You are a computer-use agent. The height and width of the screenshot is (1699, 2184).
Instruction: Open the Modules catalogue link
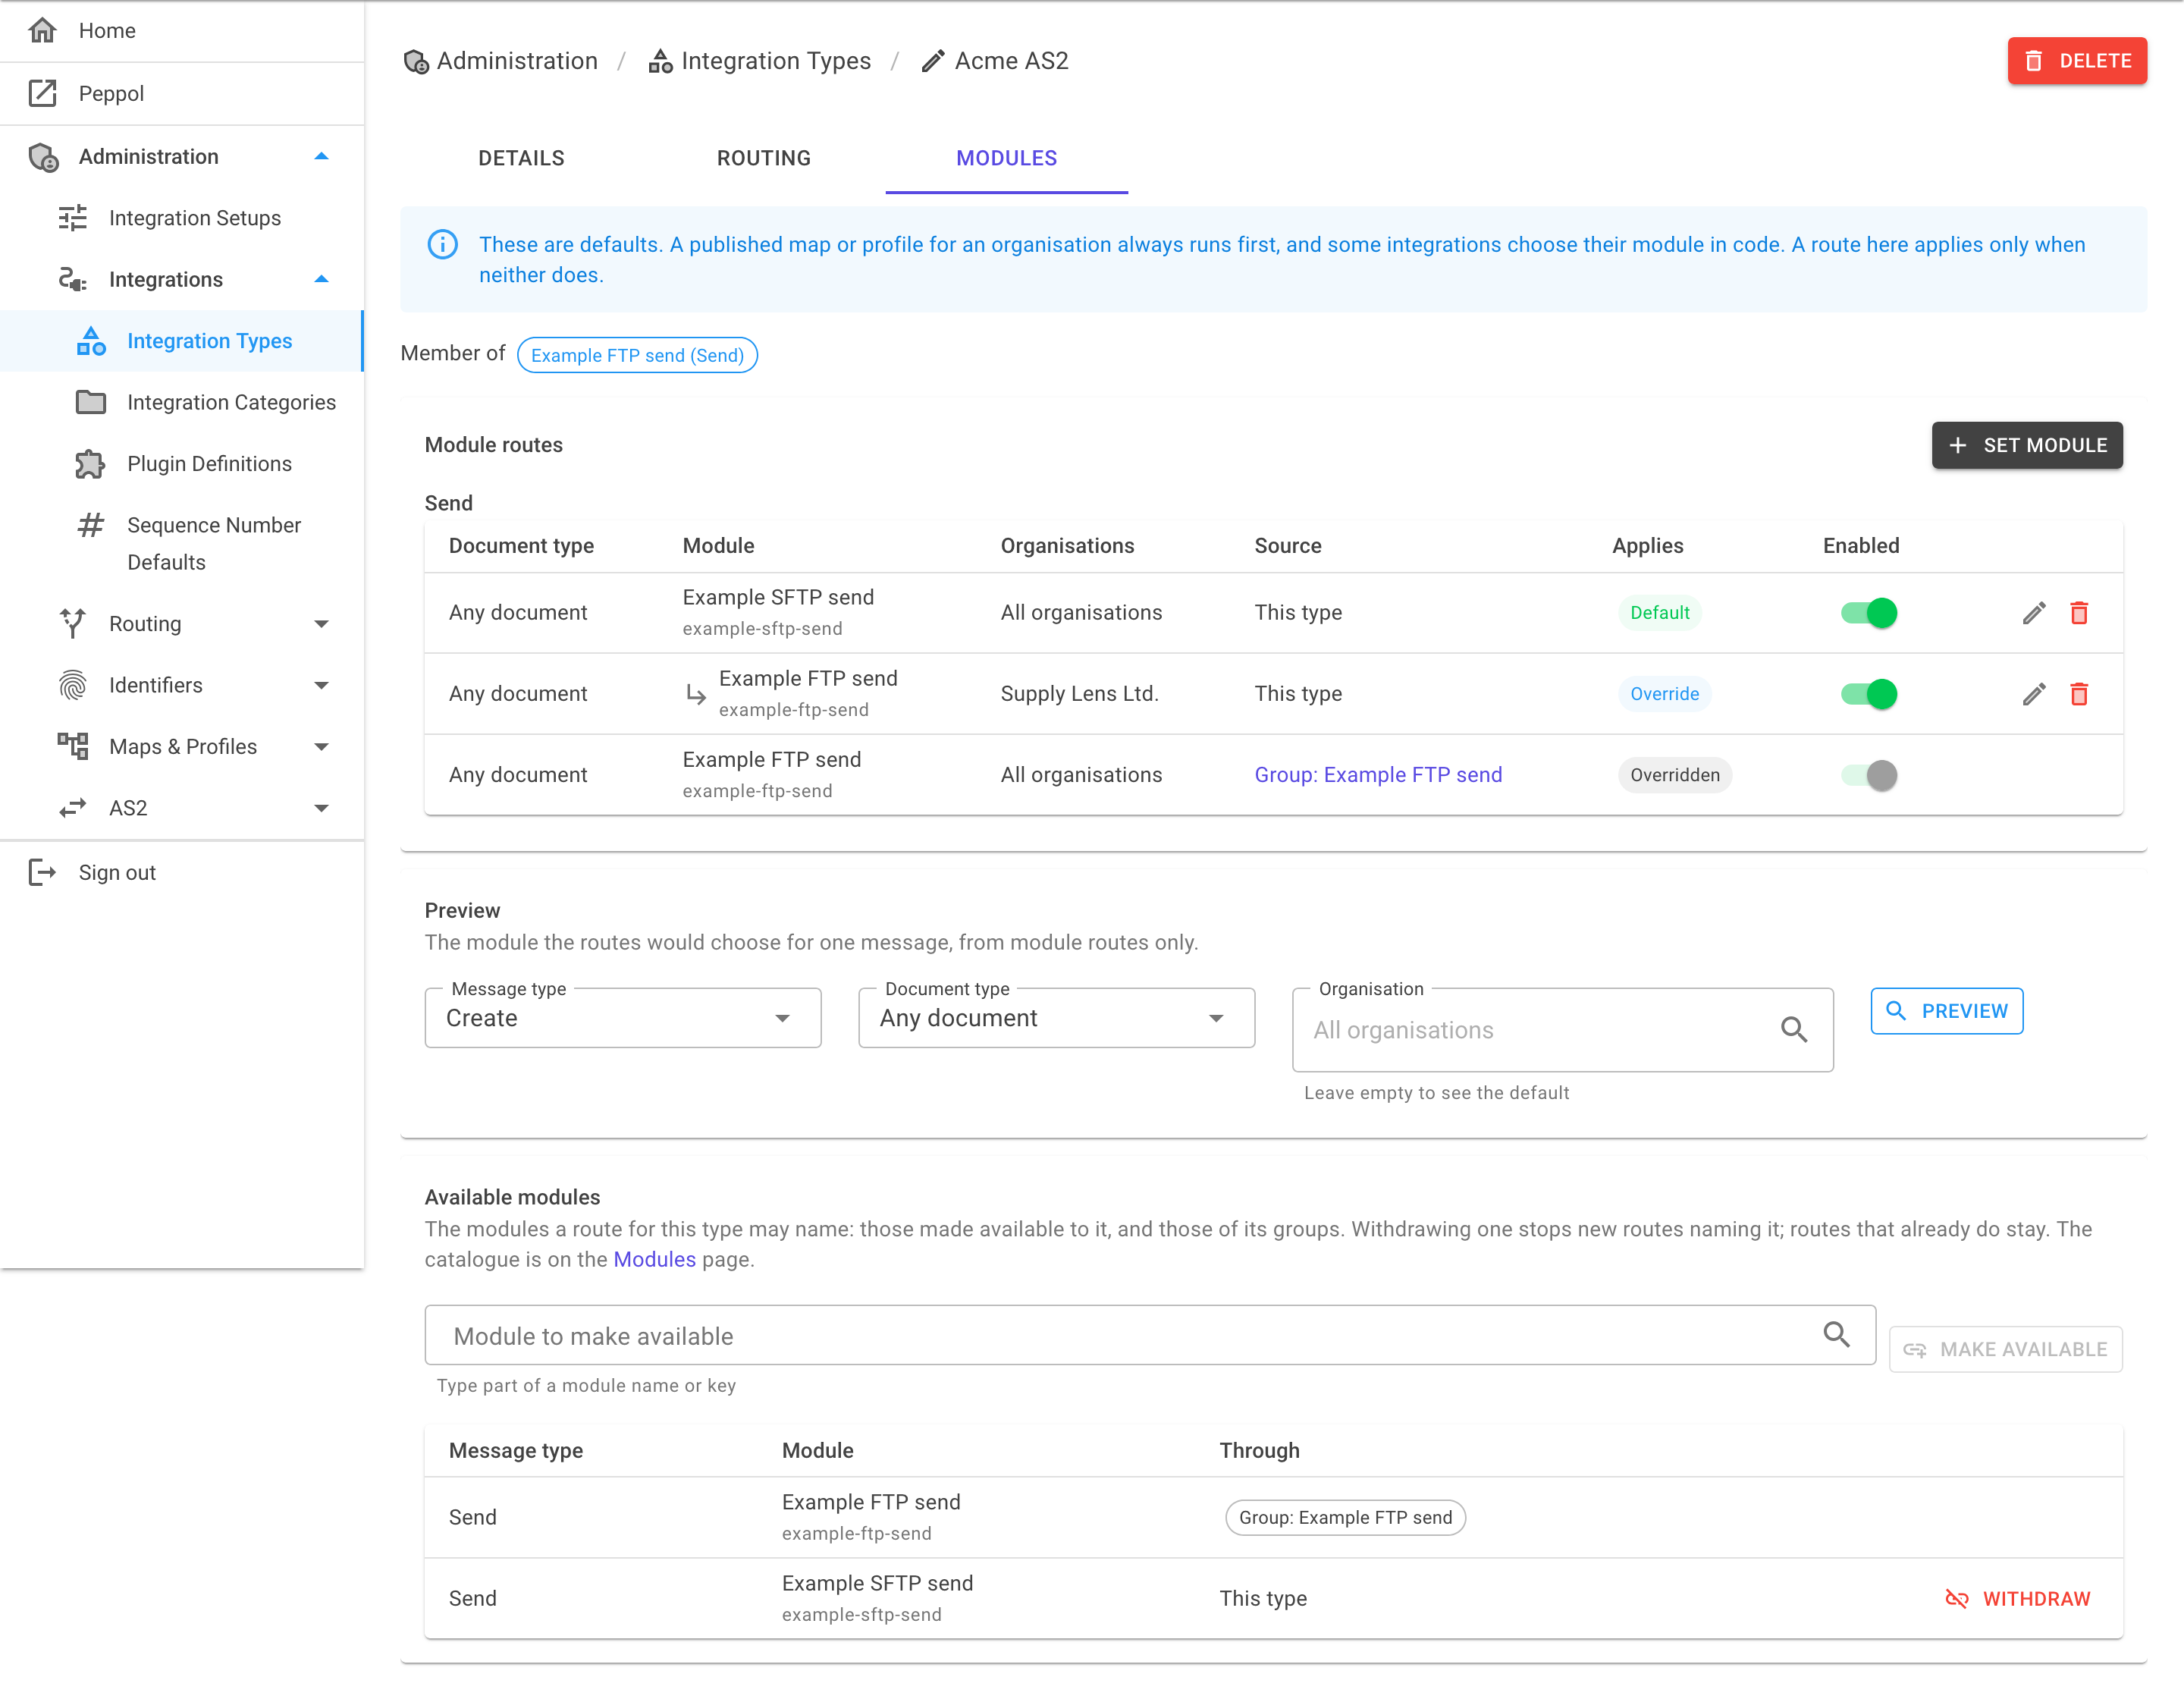tap(654, 1259)
